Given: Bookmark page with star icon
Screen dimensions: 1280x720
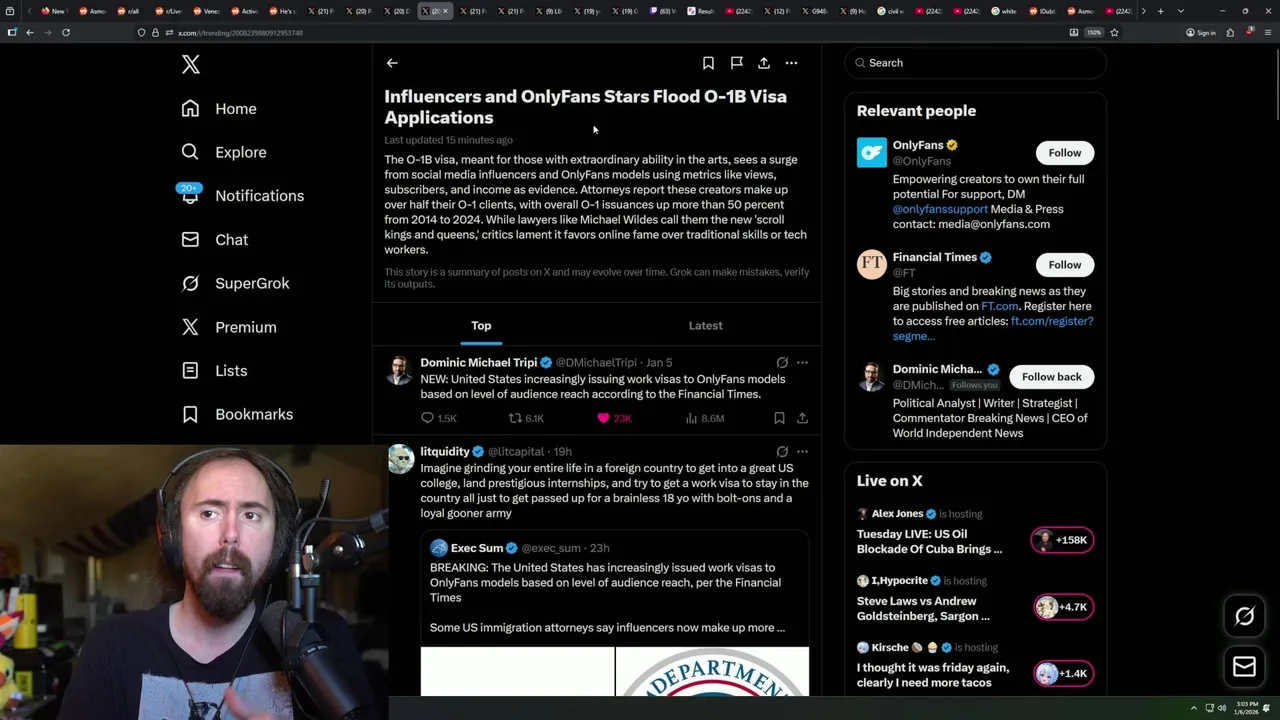Looking at the screenshot, I should pos(1114,32).
